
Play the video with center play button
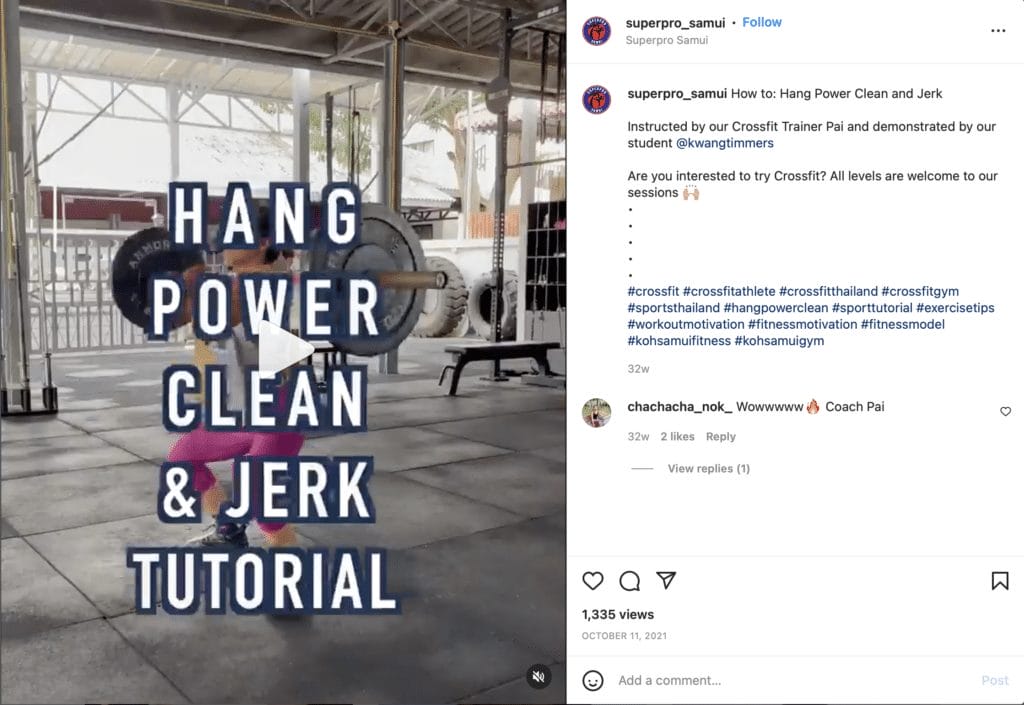pos(284,349)
